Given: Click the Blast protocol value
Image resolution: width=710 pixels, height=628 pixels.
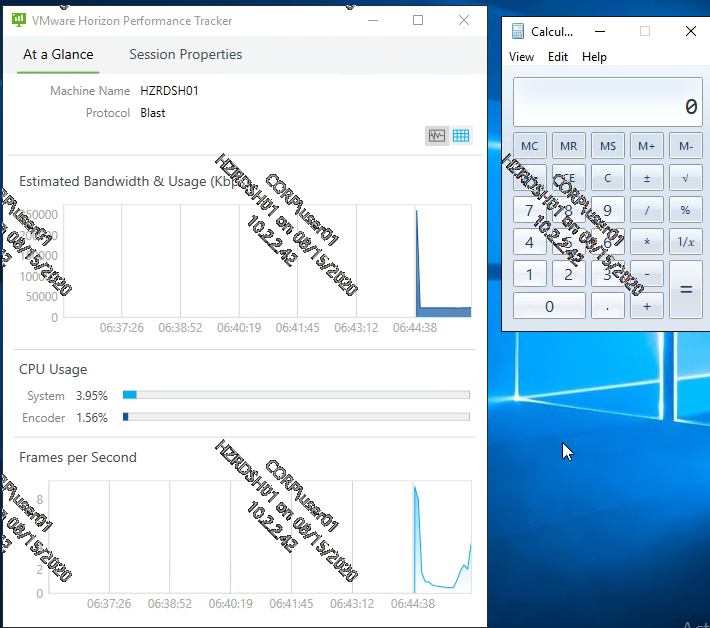Looking at the screenshot, I should 153,113.
